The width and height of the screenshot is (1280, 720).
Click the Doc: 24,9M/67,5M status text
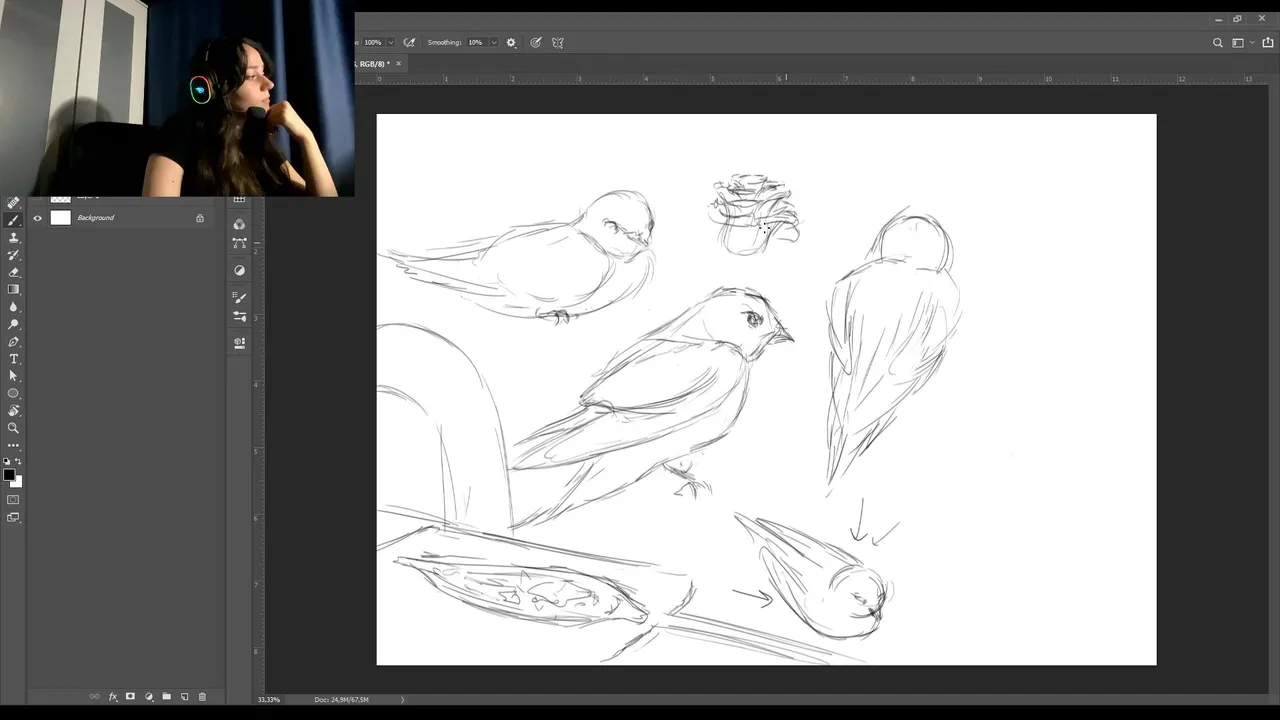tap(342, 699)
